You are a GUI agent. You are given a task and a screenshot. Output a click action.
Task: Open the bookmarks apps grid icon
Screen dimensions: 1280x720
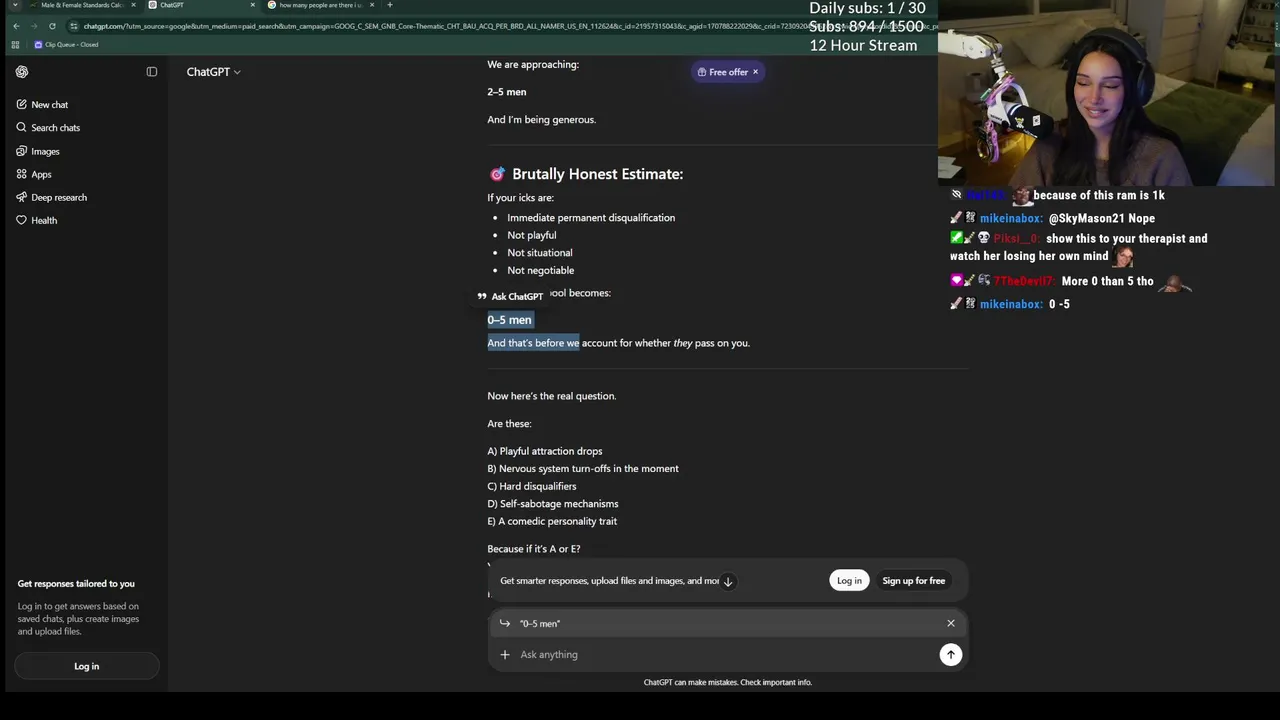pos(15,45)
